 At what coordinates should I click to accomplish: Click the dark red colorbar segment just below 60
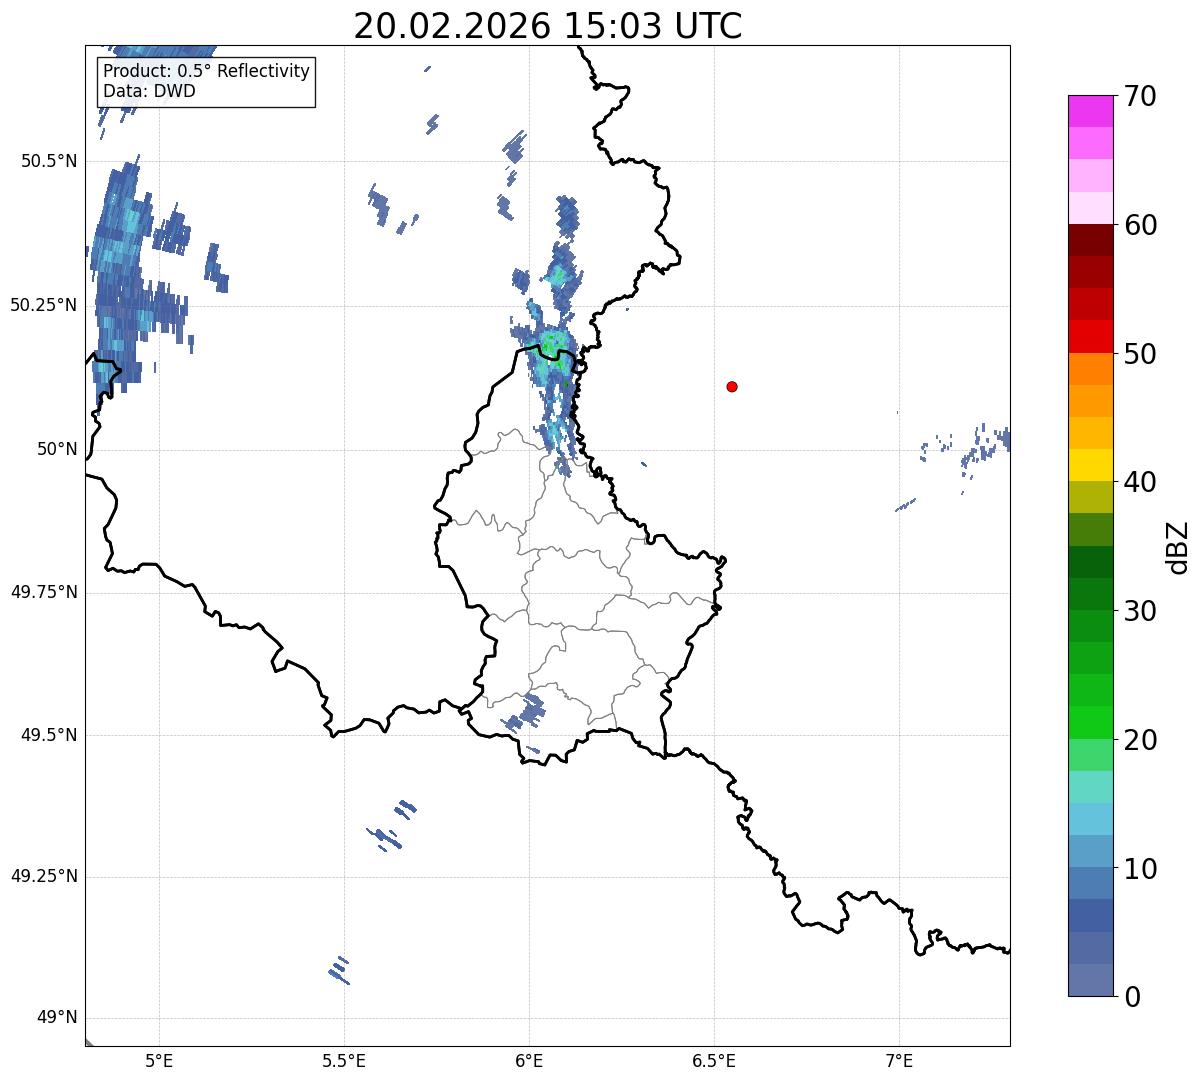pos(1091,240)
